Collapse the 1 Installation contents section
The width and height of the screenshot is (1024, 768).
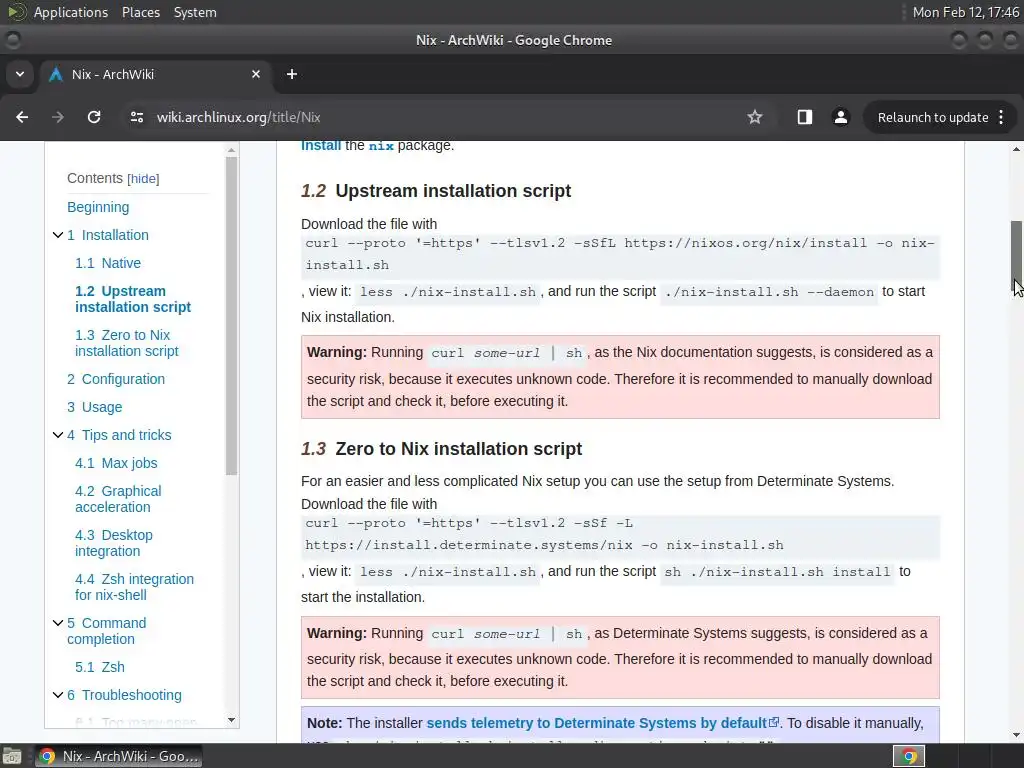pyautogui.click(x=57, y=235)
